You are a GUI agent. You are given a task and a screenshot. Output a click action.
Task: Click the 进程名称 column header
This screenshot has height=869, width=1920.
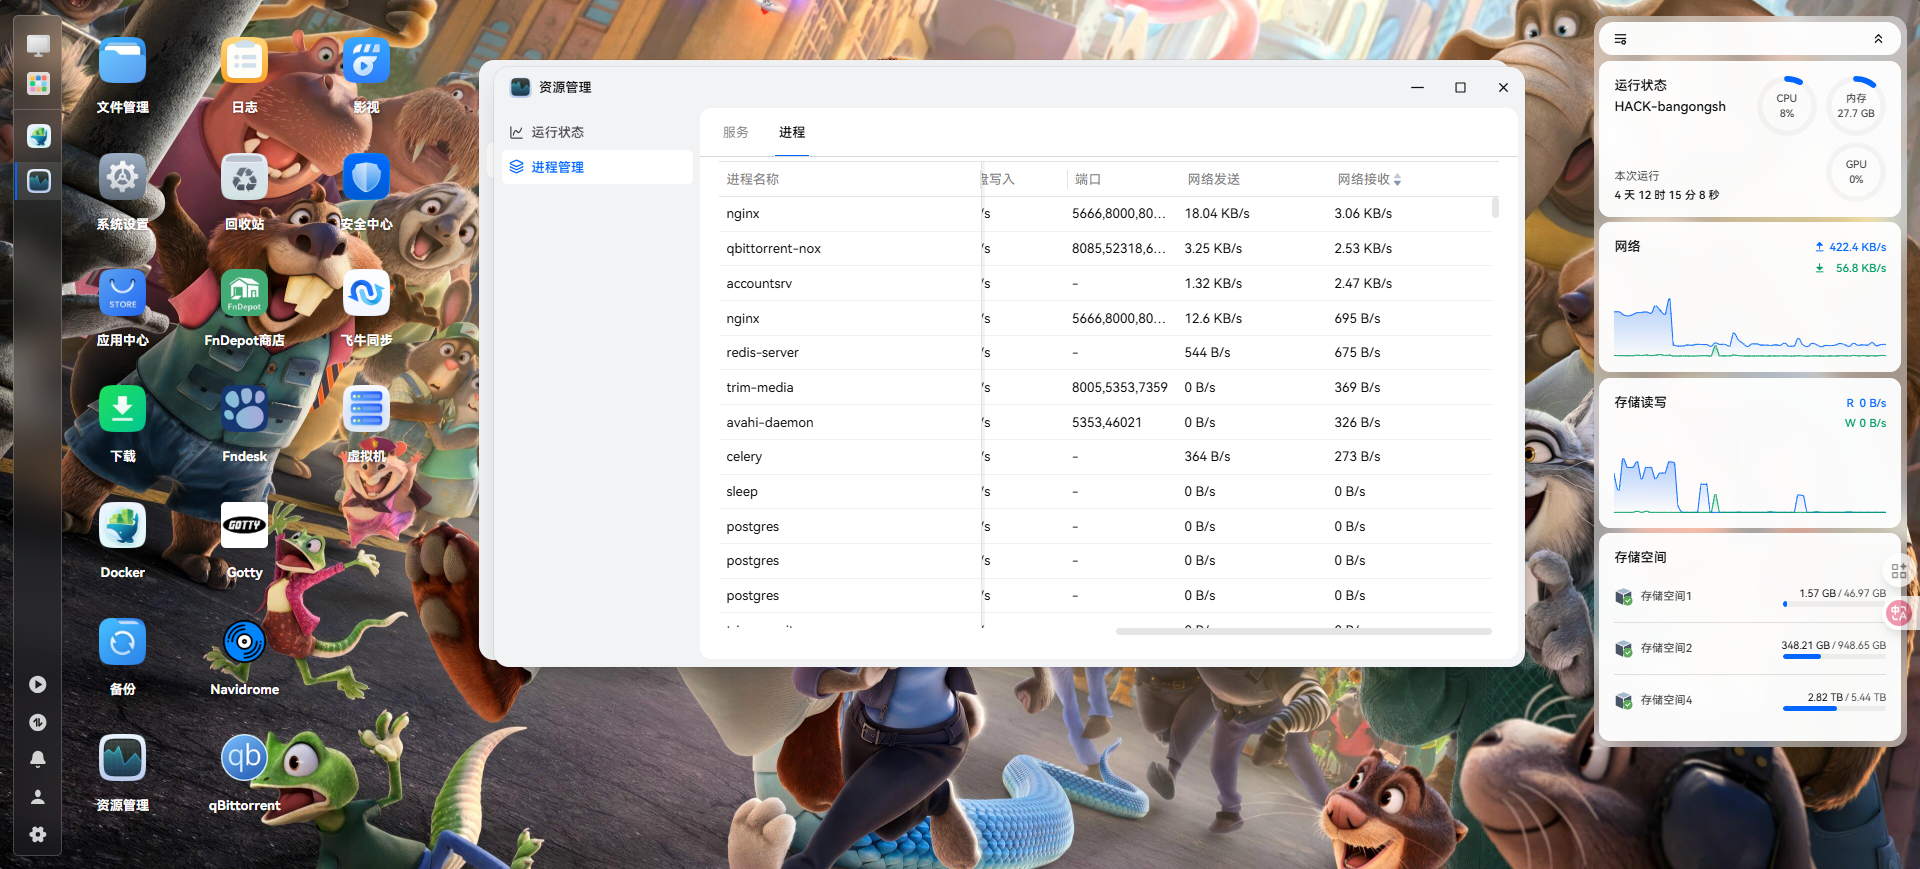pos(753,180)
